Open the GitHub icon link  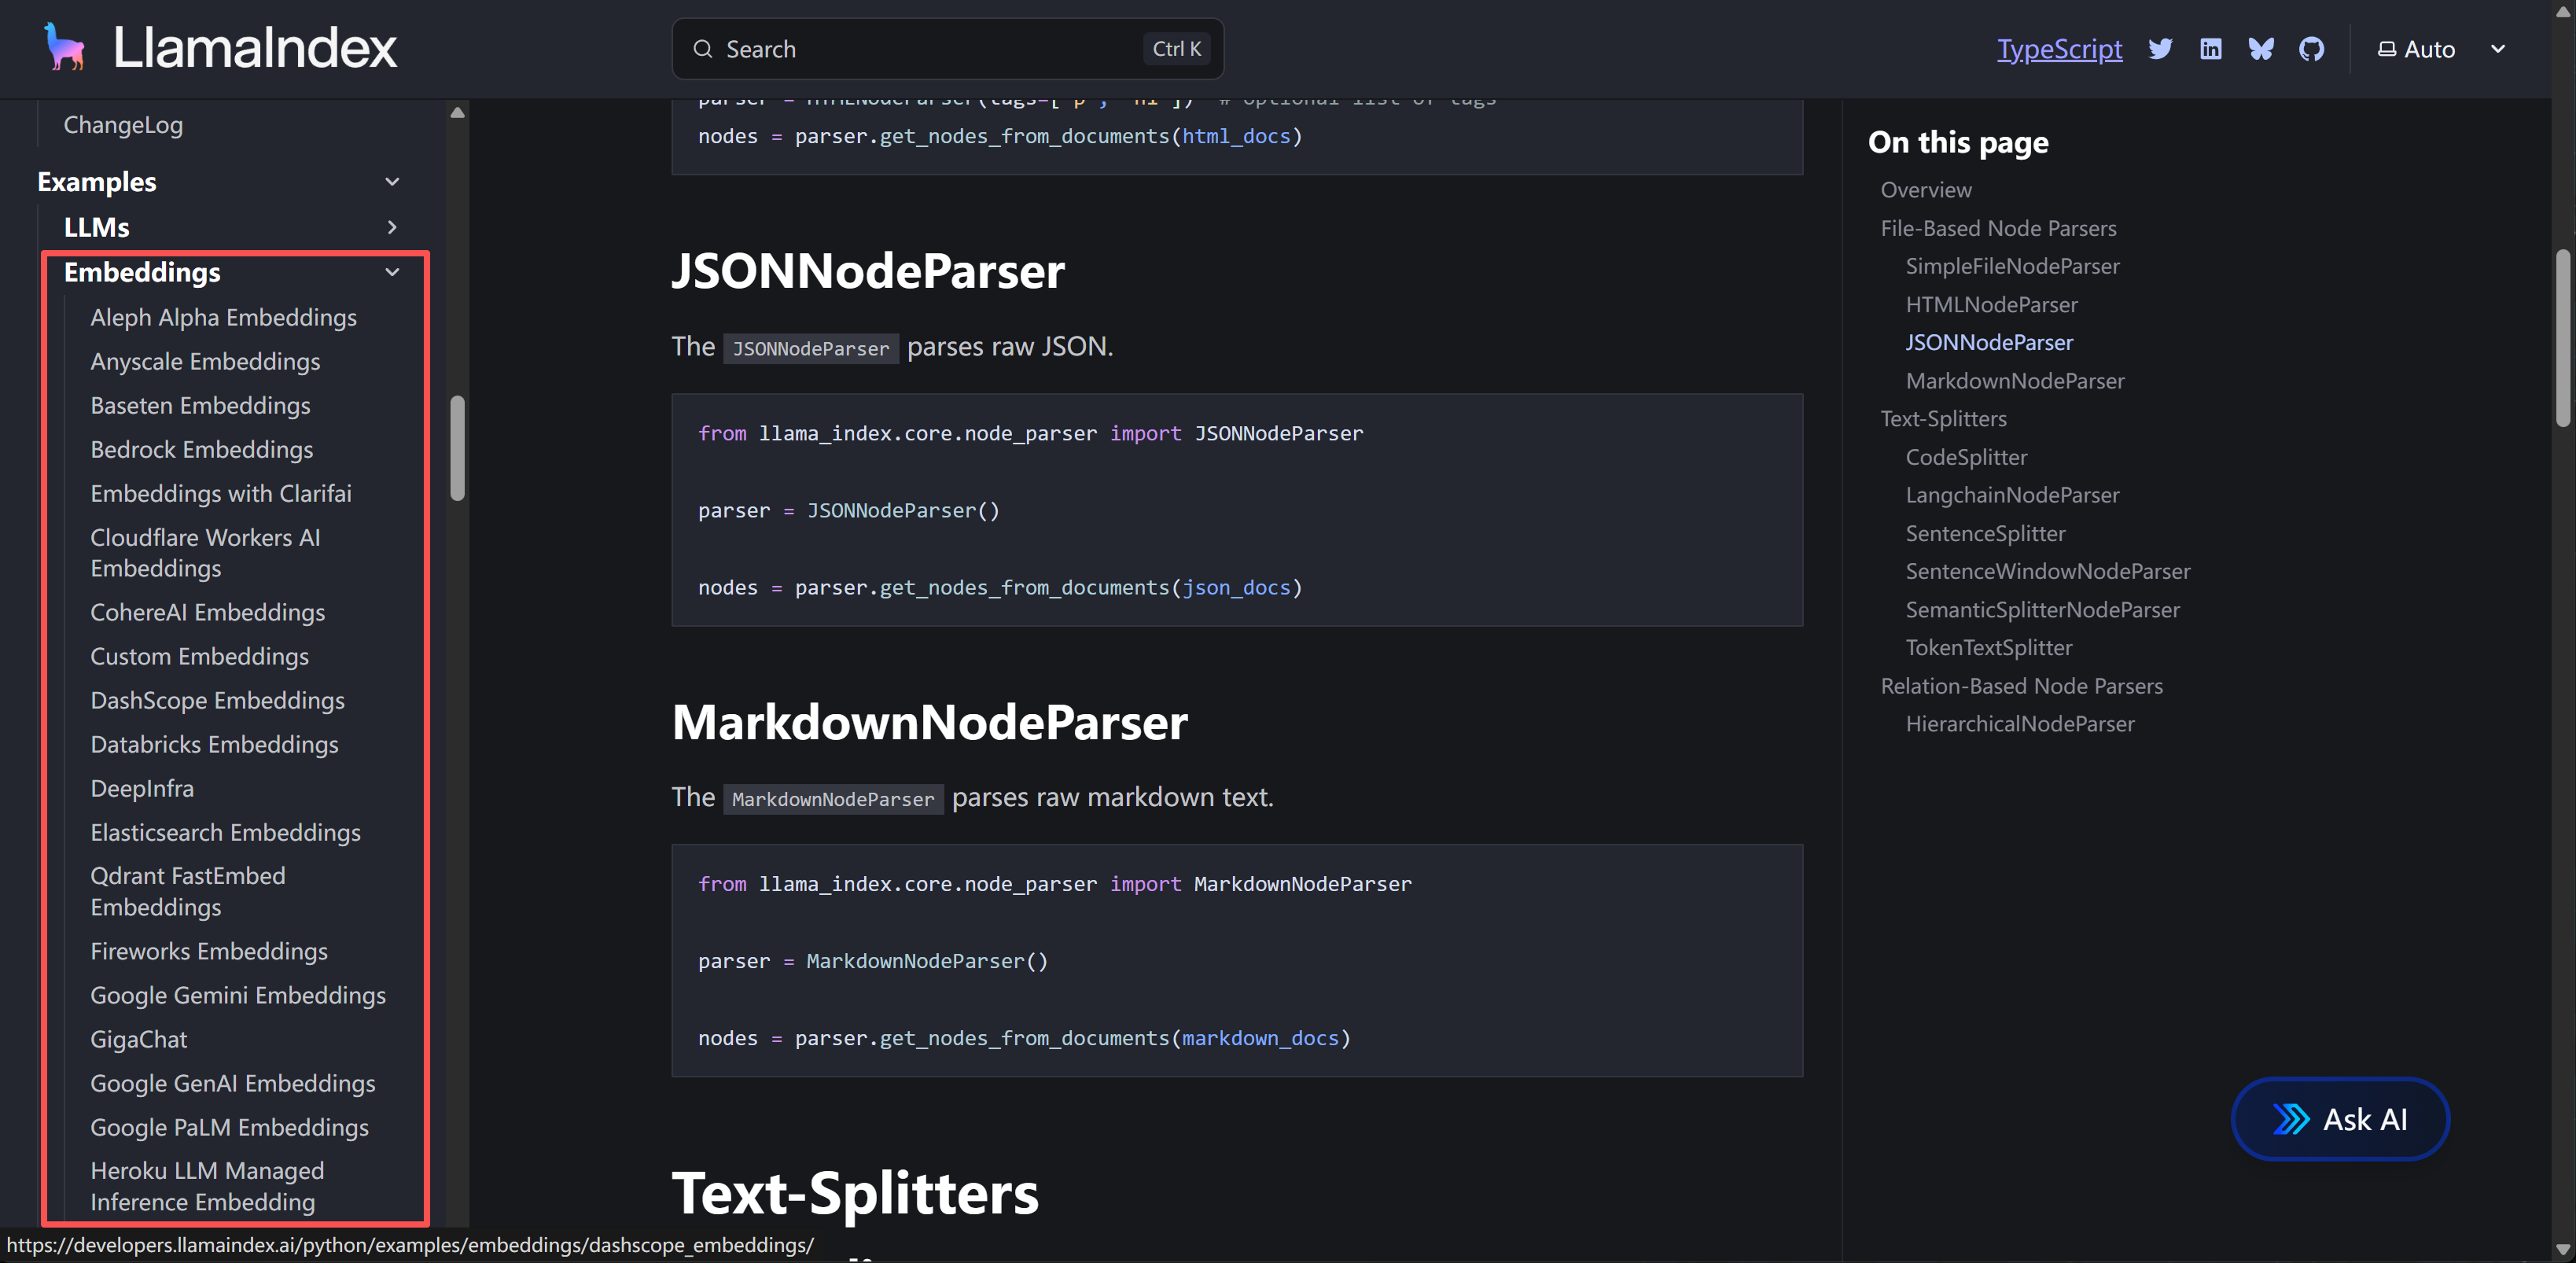point(2311,49)
